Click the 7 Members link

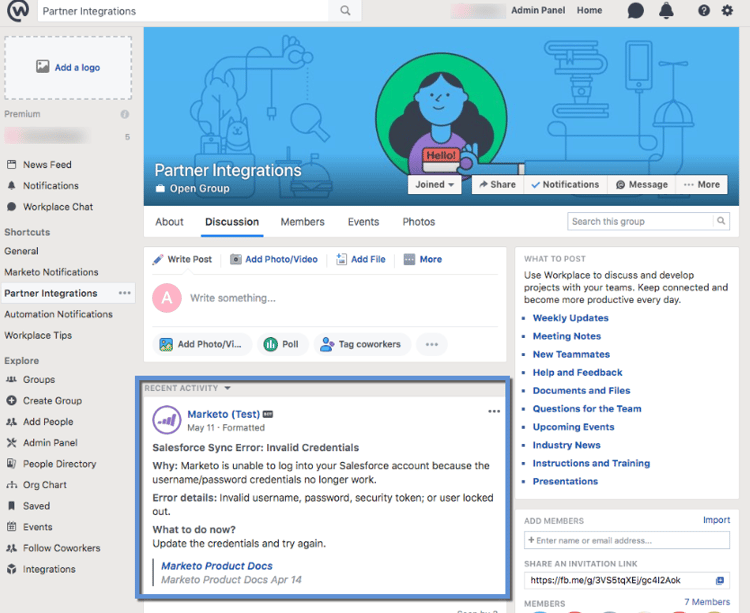[x=707, y=602]
